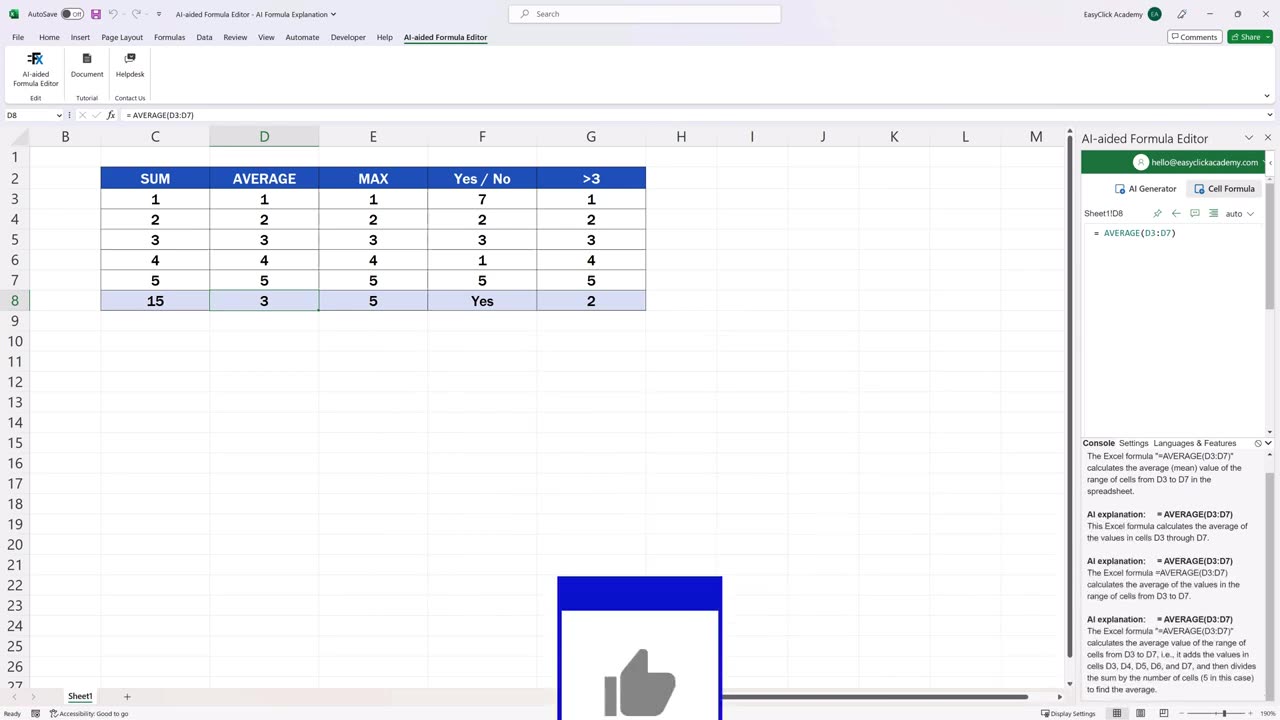The width and height of the screenshot is (1280, 720).
Task: Add a new sheet with plus
Action: [x=127, y=696]
